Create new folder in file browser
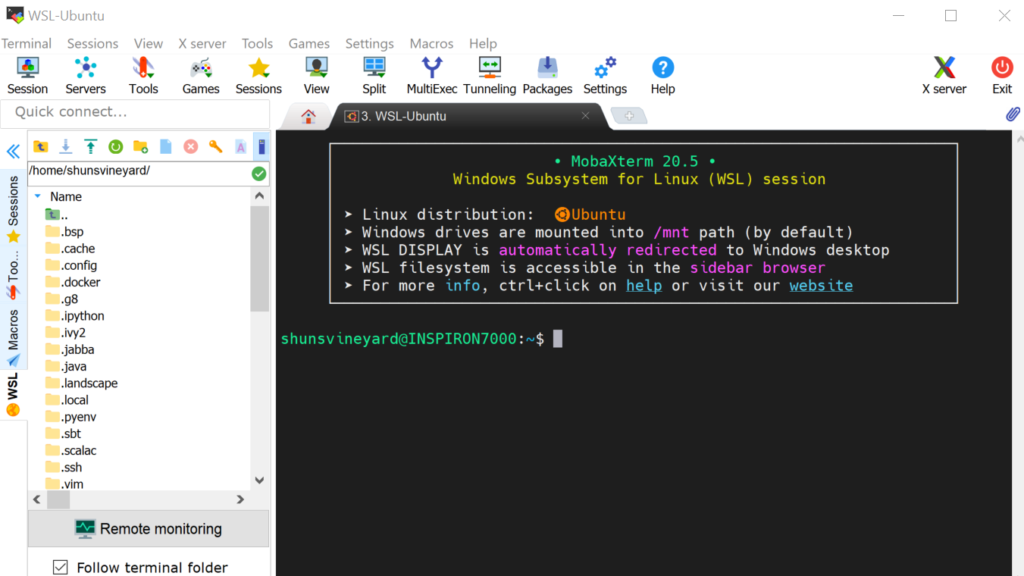Viewport: 1024px width, 576px height. 140,147
